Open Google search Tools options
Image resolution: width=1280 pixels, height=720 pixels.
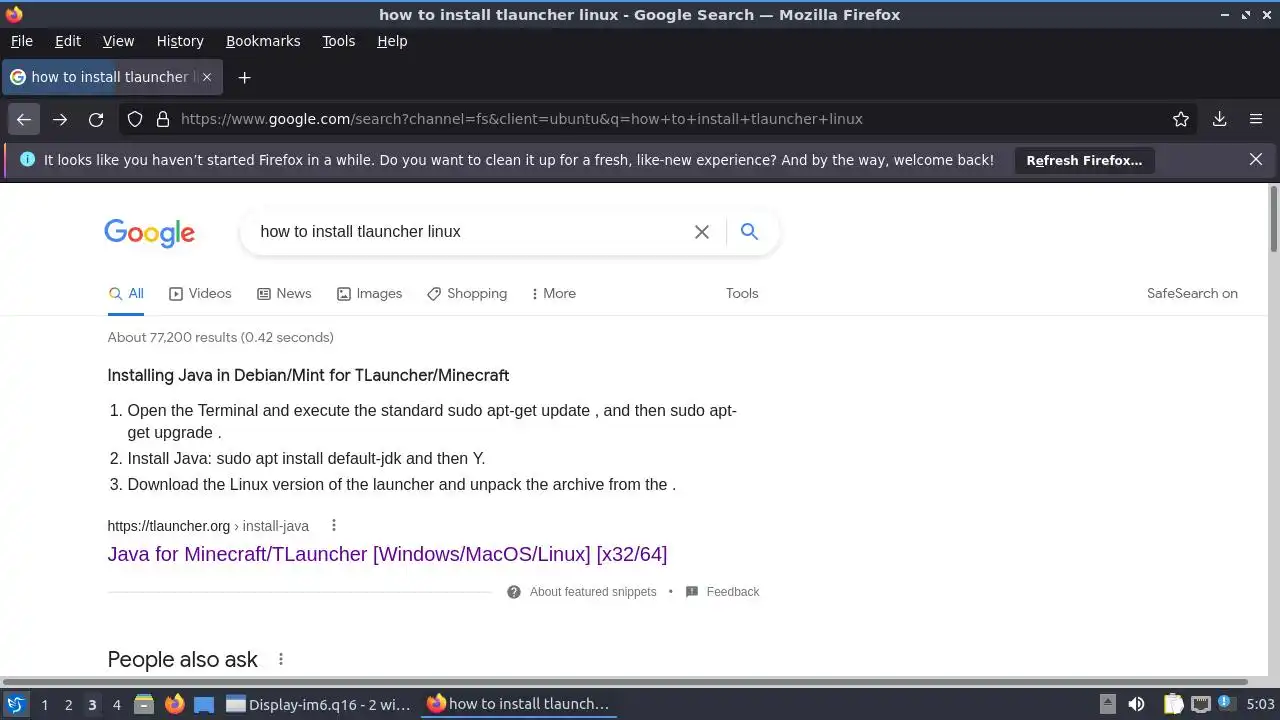[x=742, y=294]
